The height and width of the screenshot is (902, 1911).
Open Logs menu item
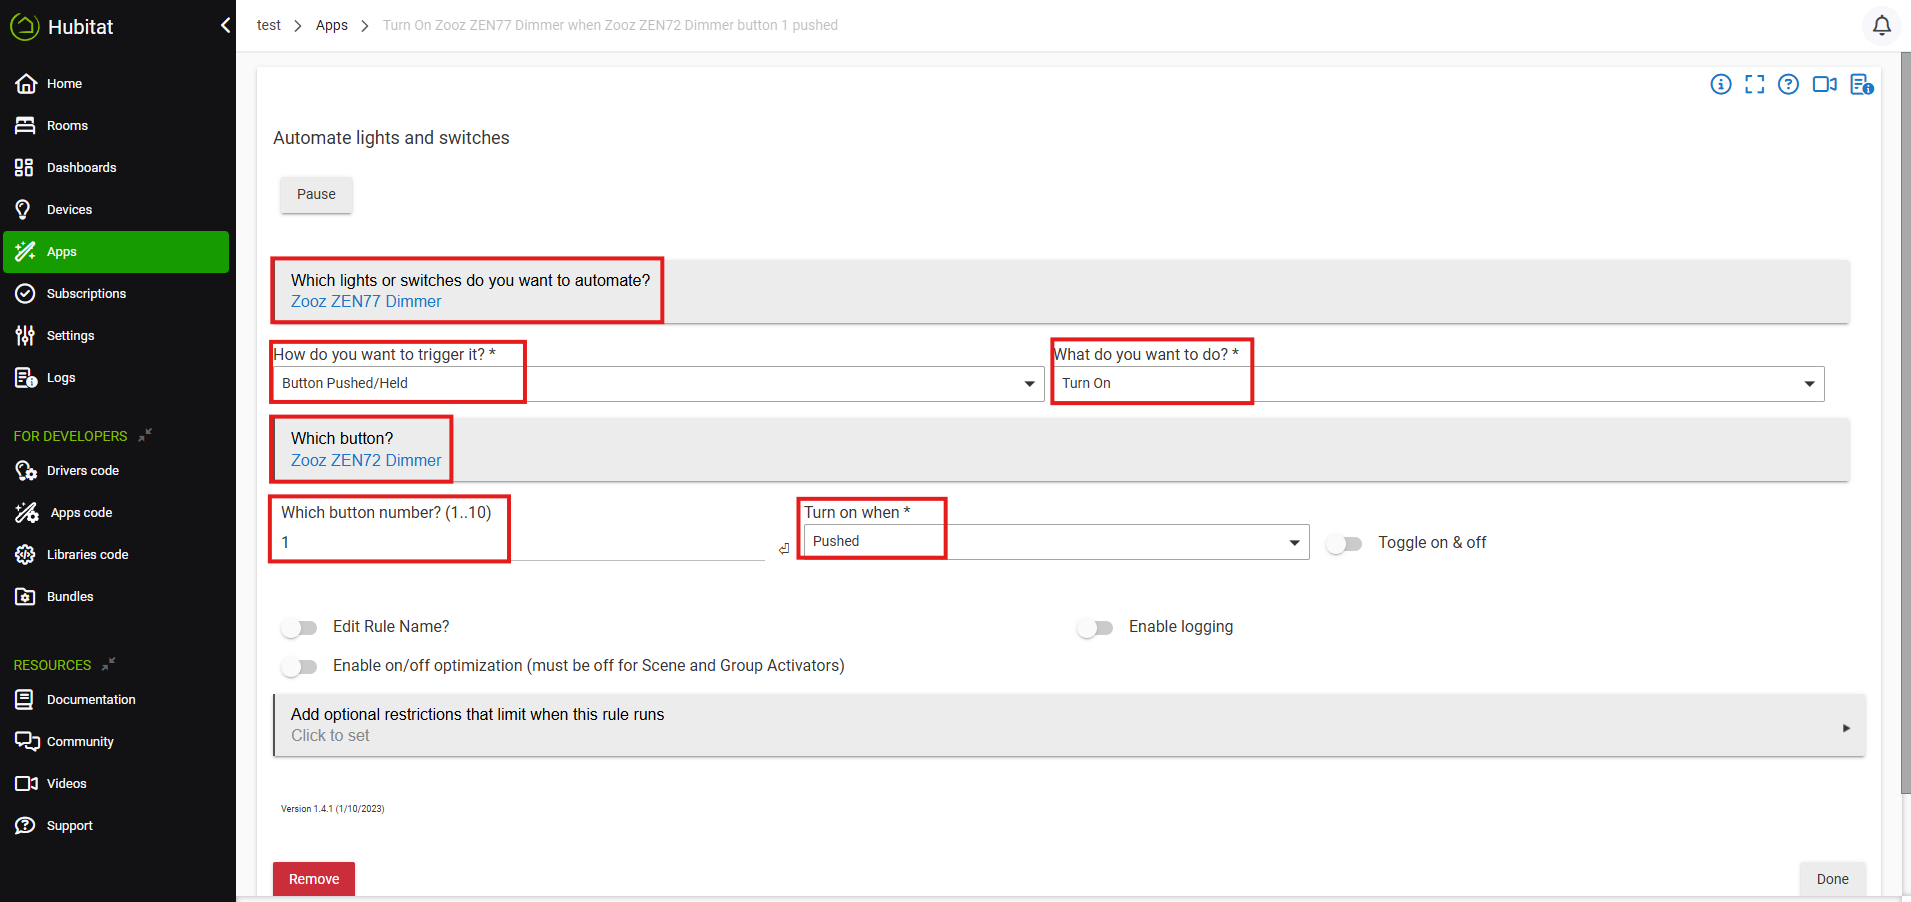click(116, 378)
